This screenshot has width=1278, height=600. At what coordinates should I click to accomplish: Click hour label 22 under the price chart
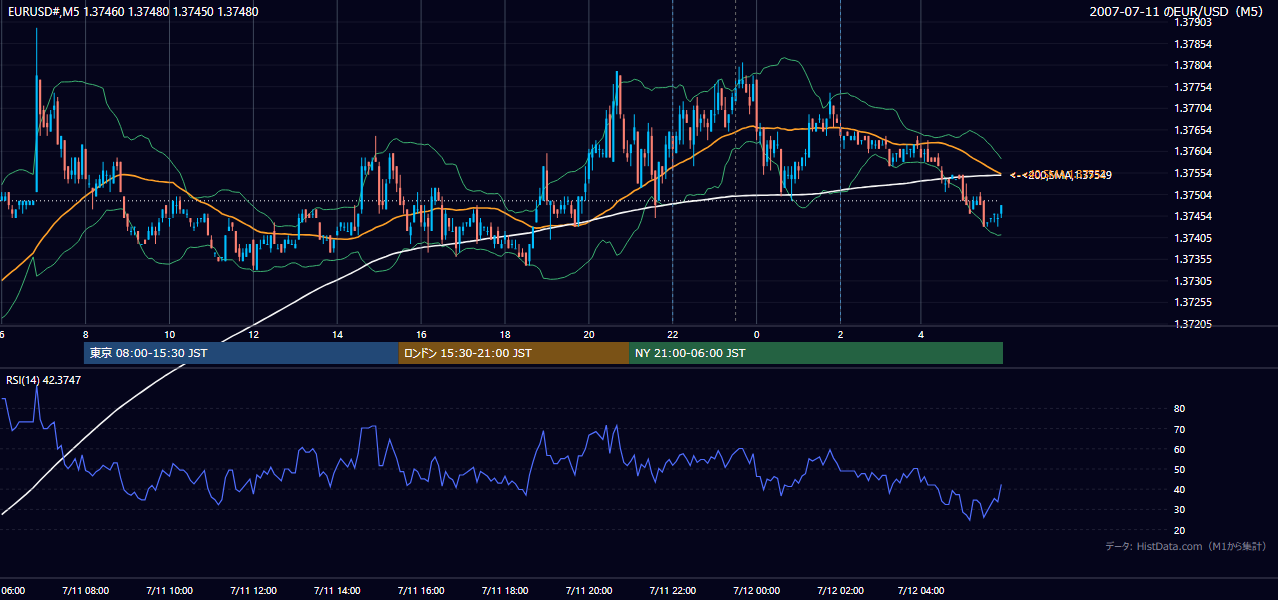673,334
